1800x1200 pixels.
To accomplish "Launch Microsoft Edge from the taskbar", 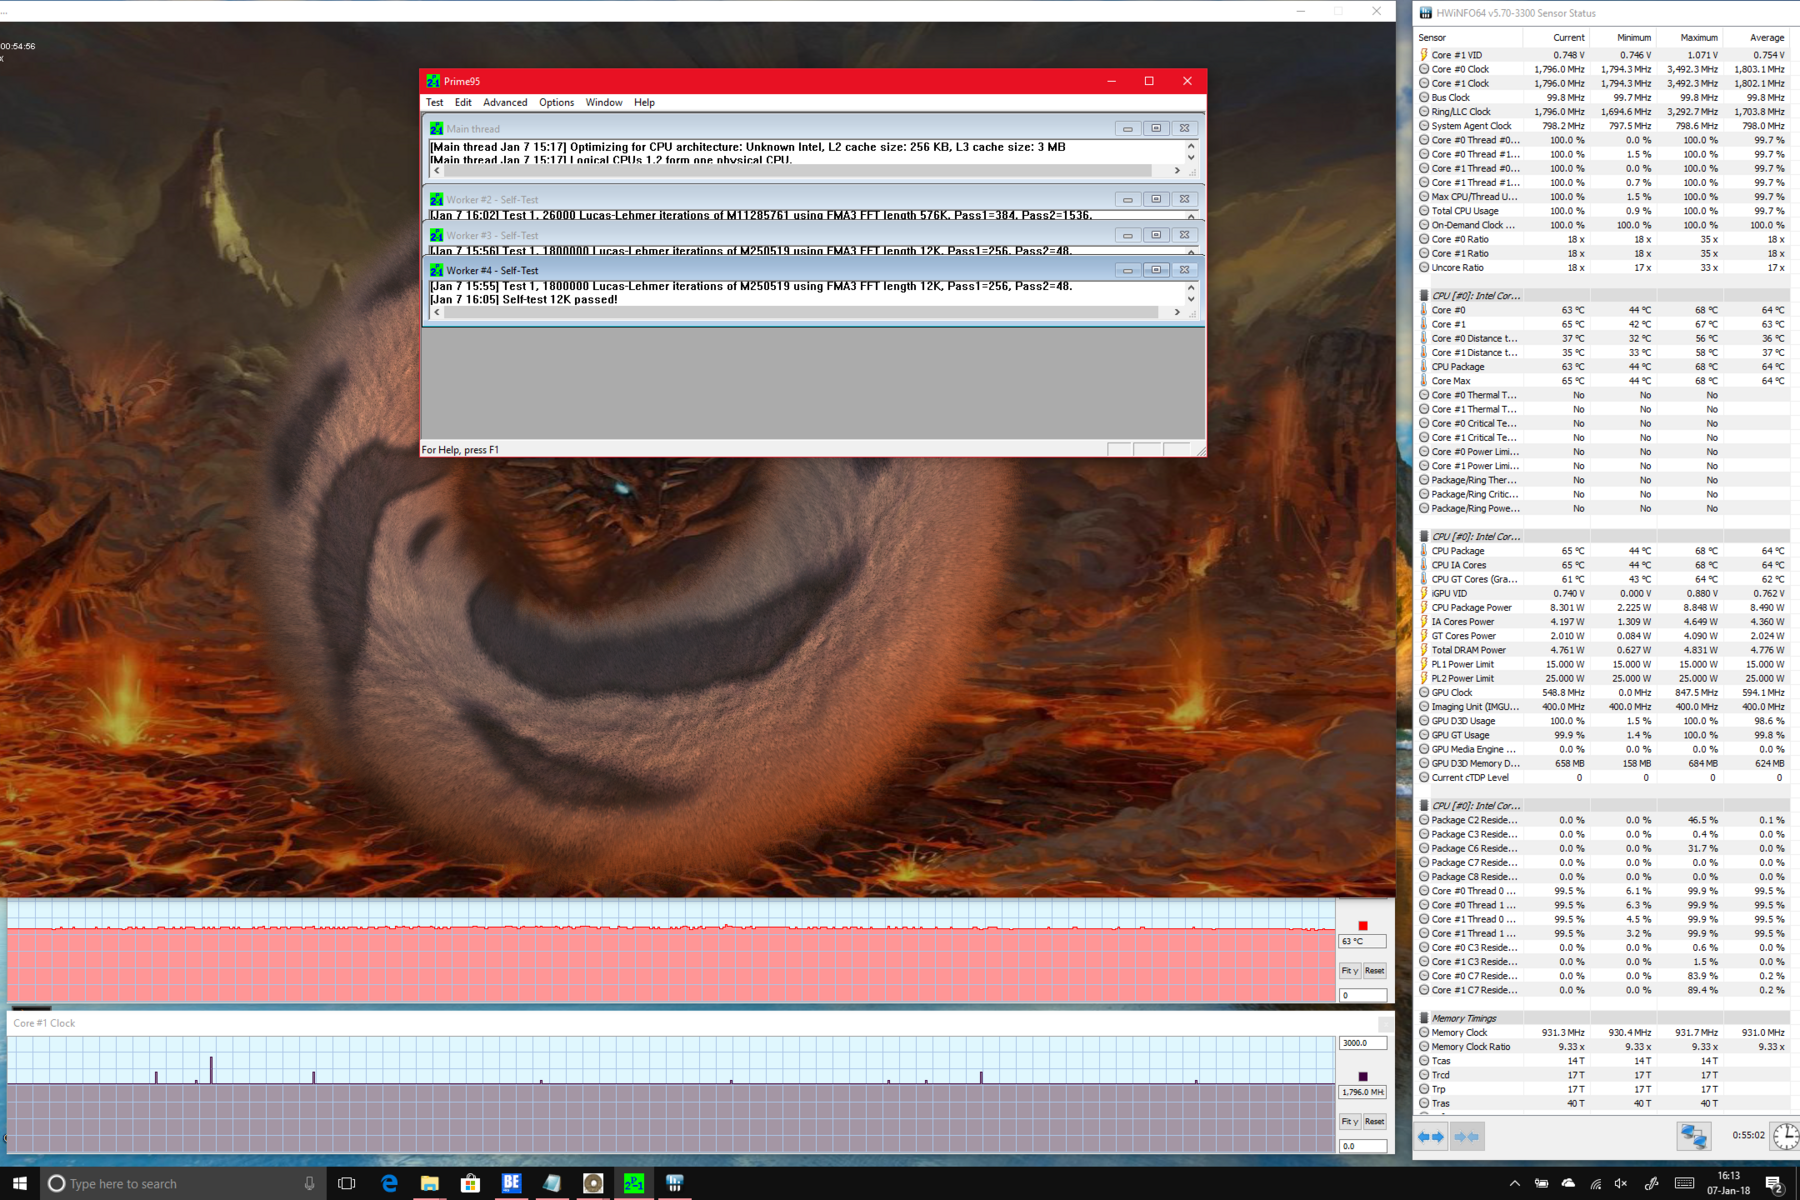I will pyautogui.click(x=389, y=1183).
